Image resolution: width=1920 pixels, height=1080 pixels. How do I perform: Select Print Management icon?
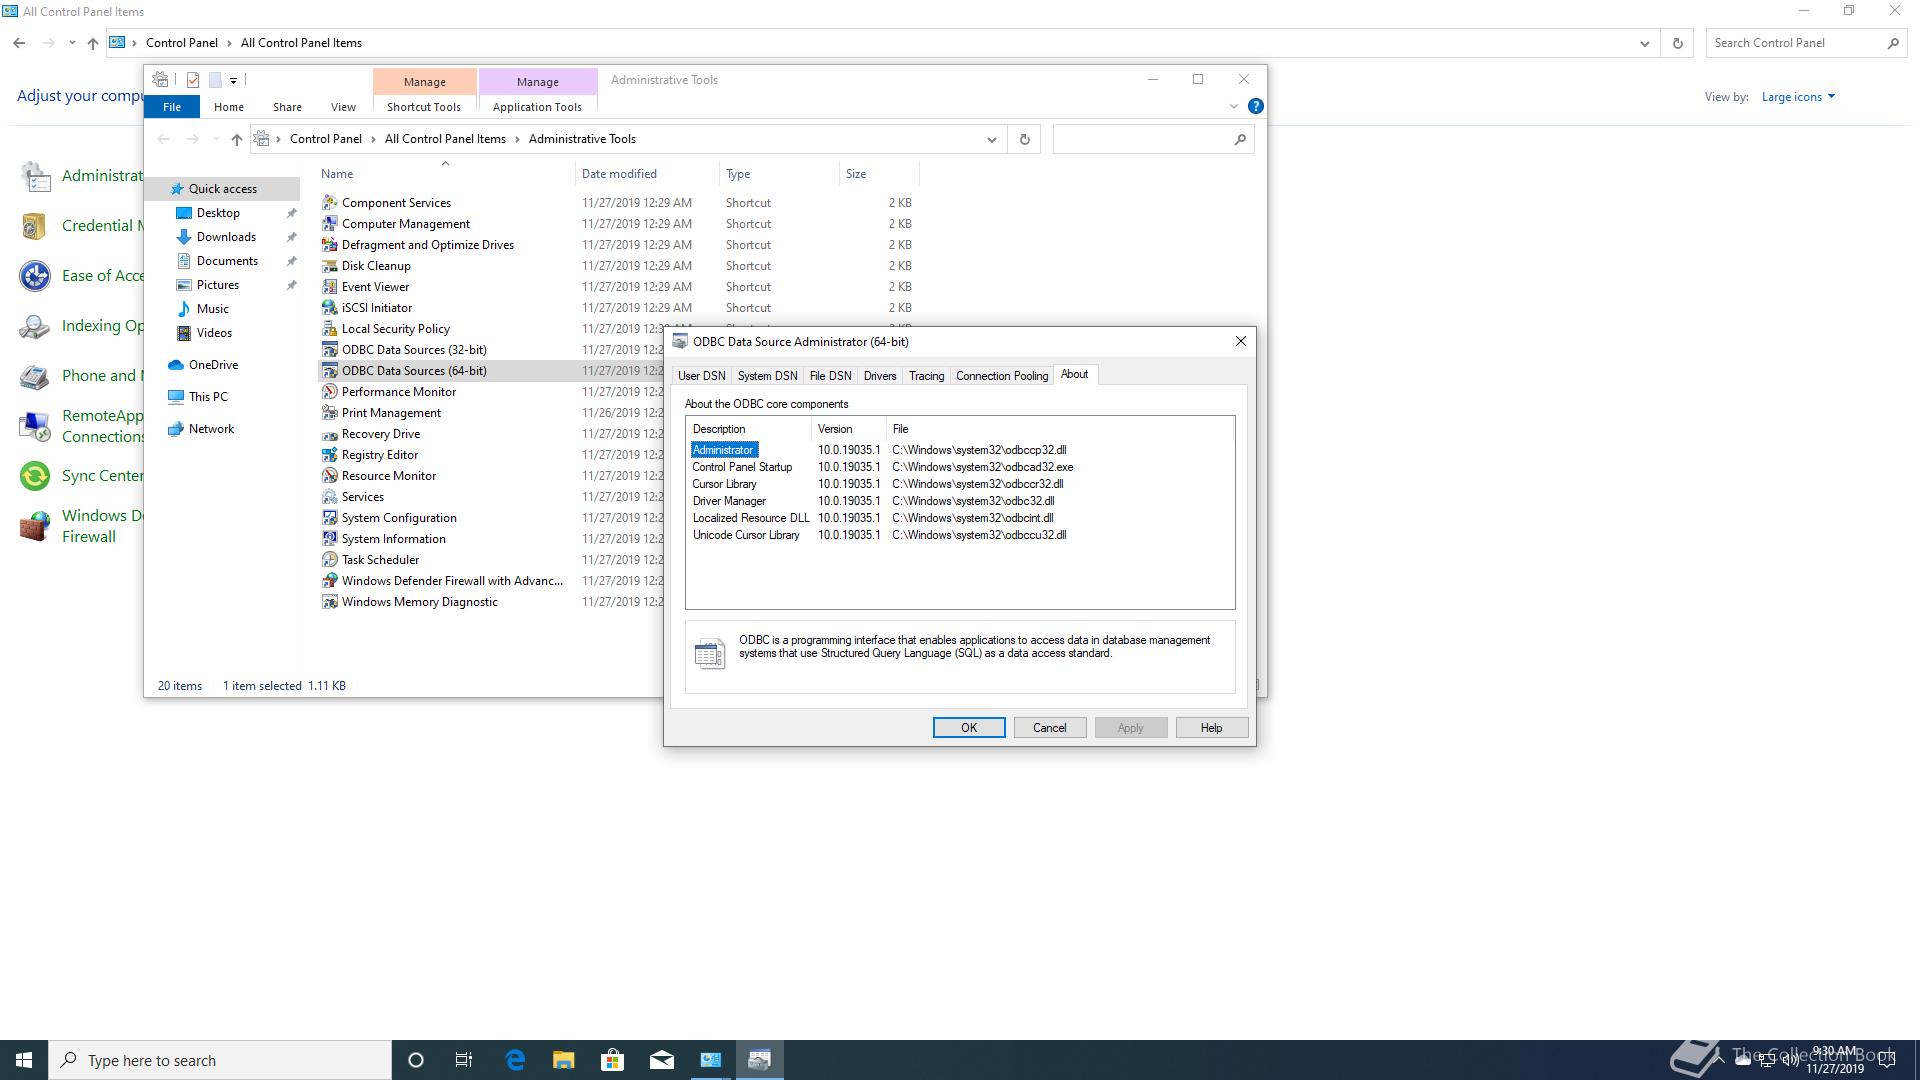coord(329,412)
